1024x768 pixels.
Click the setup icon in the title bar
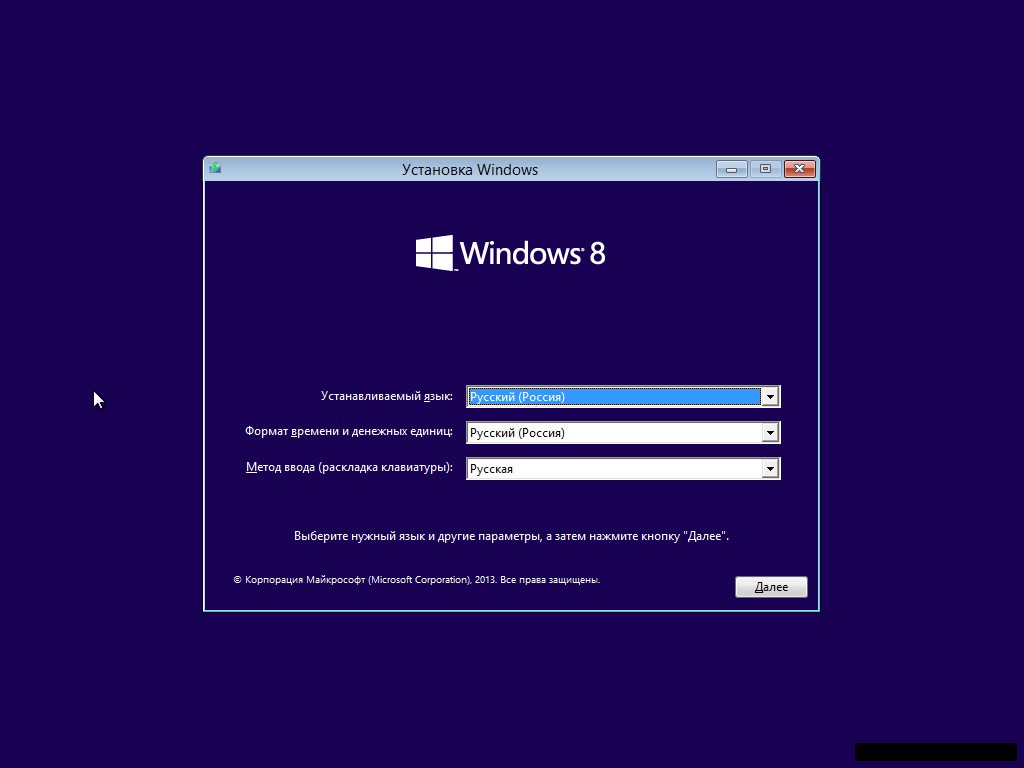pyautogui.click(x=215, y=169)
